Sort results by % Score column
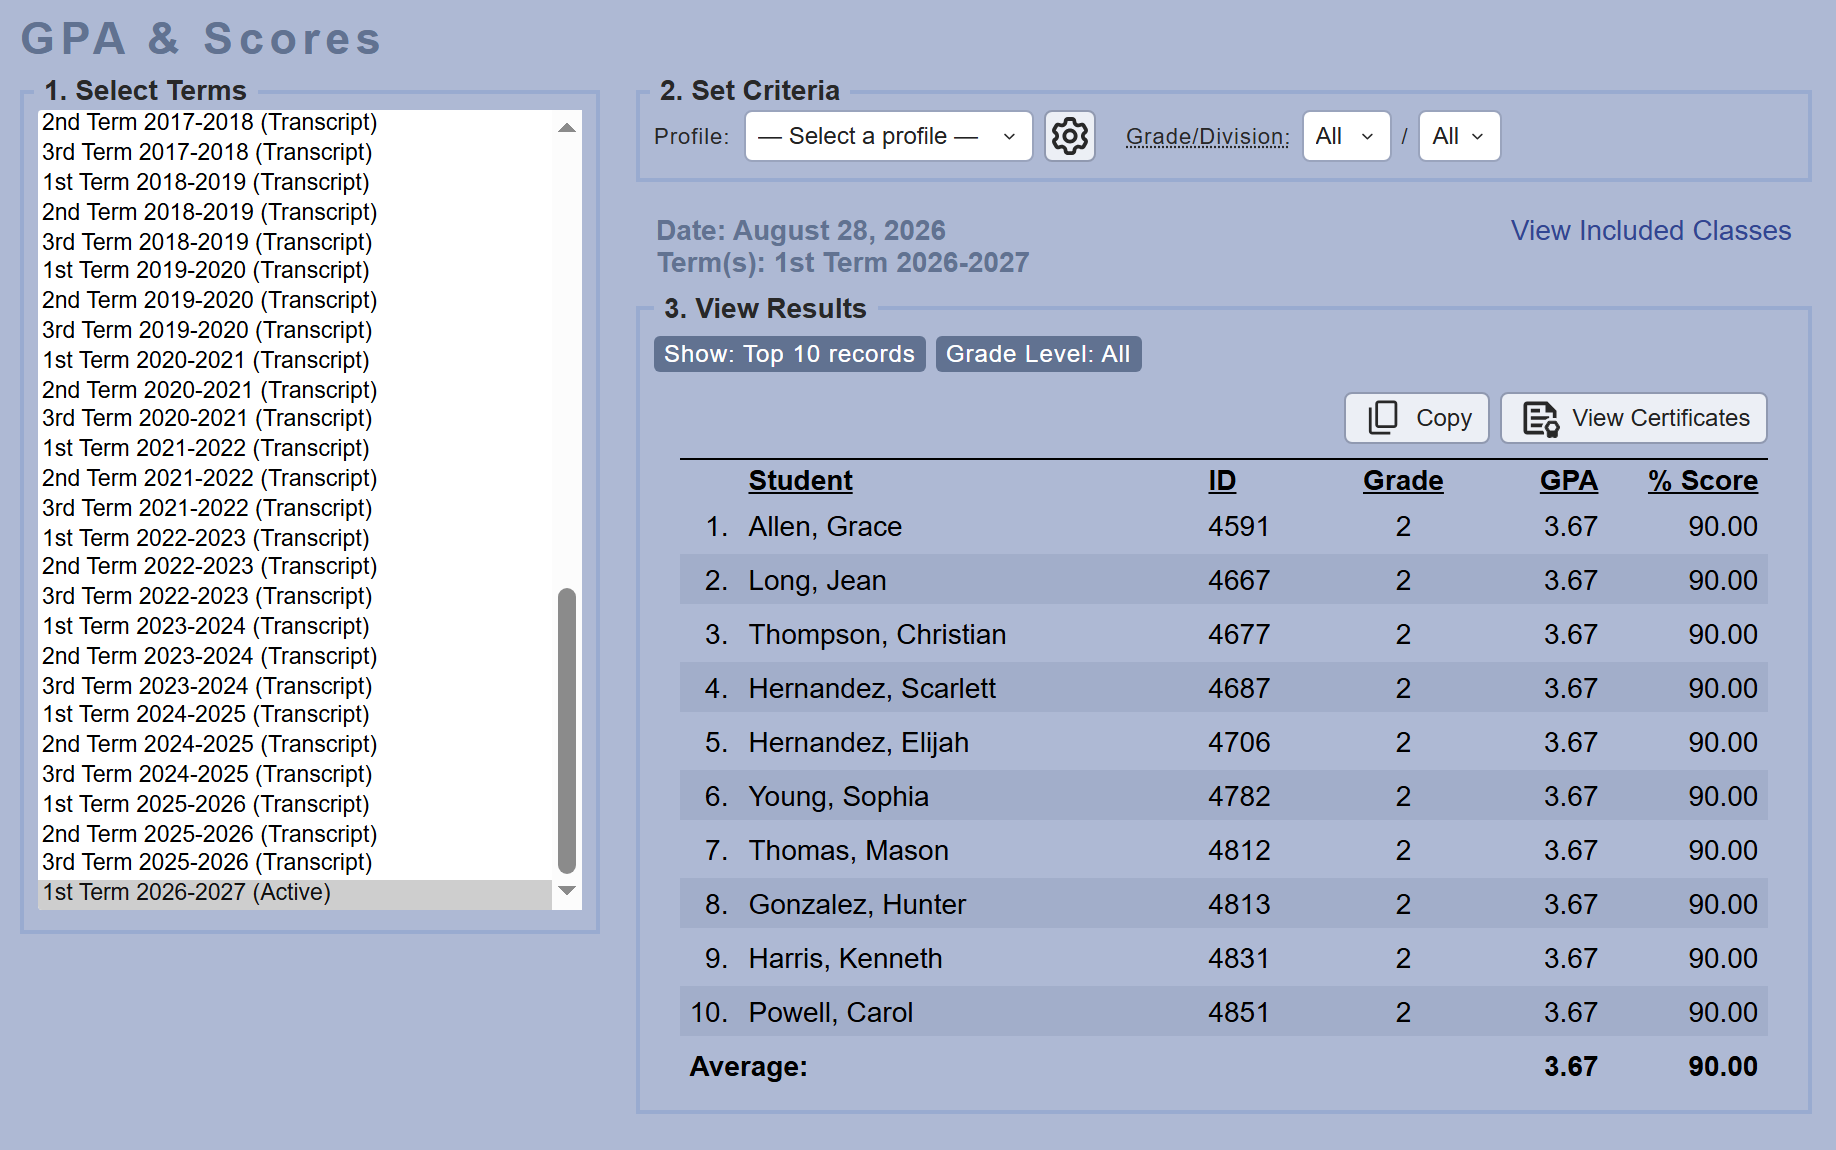 tap(1703, 481)
